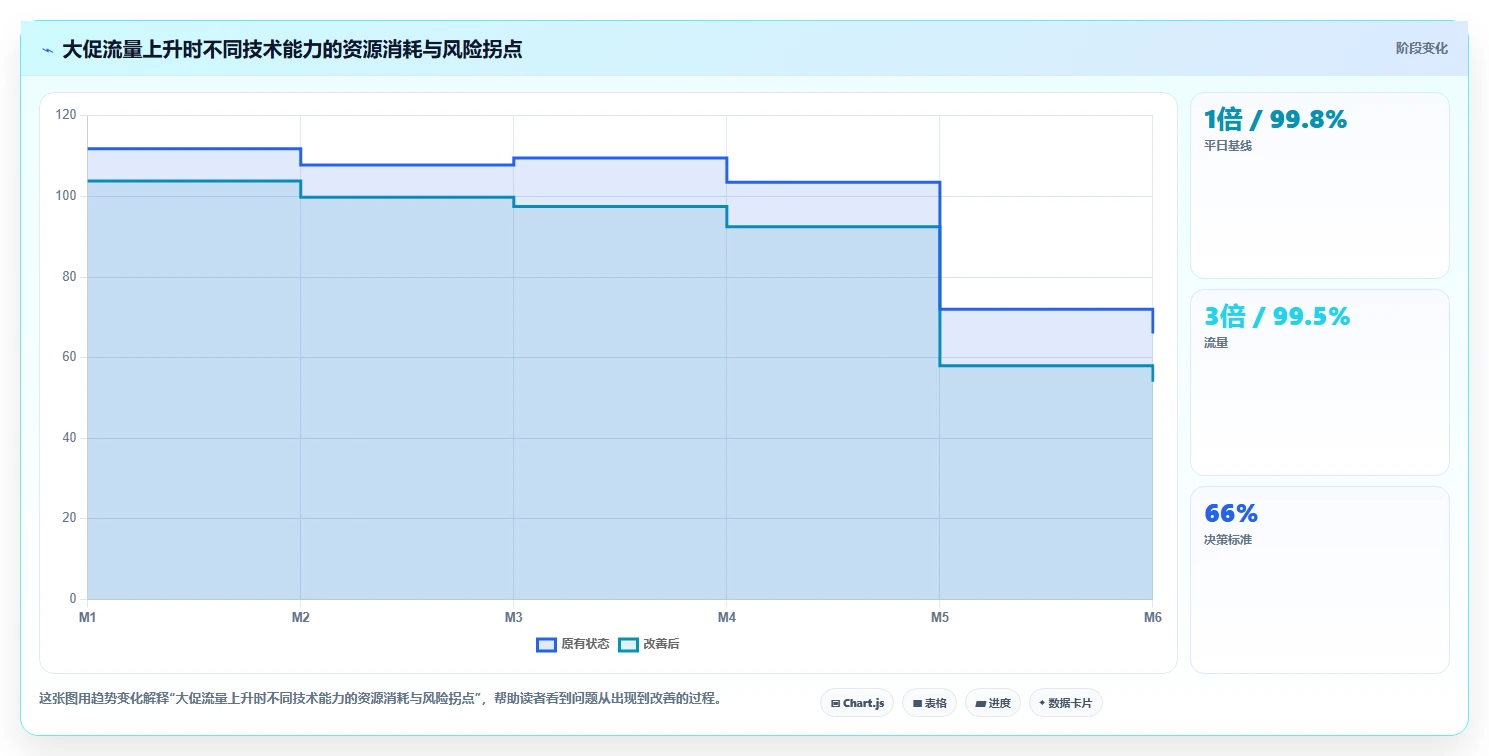Viewport: 1489px width, 756px height.
Task: Click the M6 x-axis label
Action: point(1153,618)
